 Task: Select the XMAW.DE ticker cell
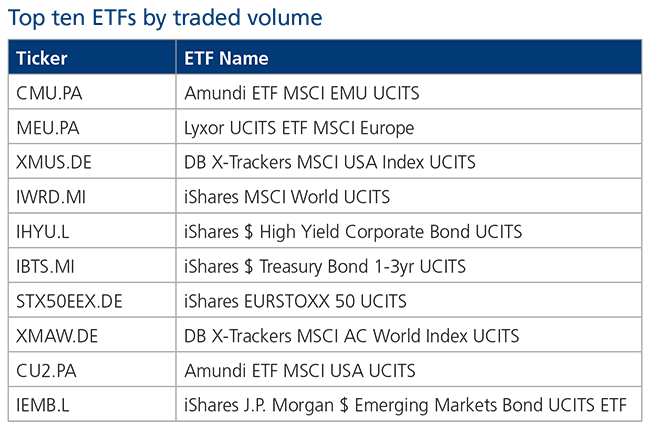click(x=92, y=336)
